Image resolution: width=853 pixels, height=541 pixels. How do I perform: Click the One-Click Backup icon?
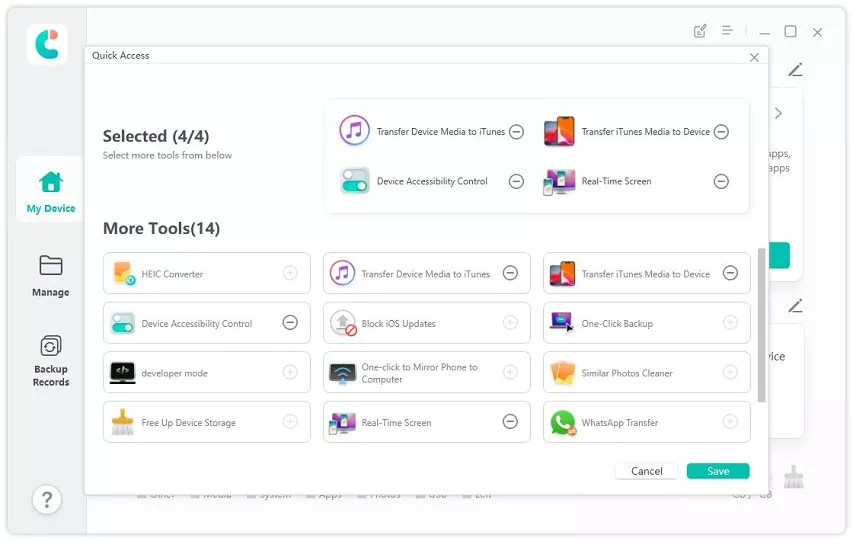click(563, 323)
